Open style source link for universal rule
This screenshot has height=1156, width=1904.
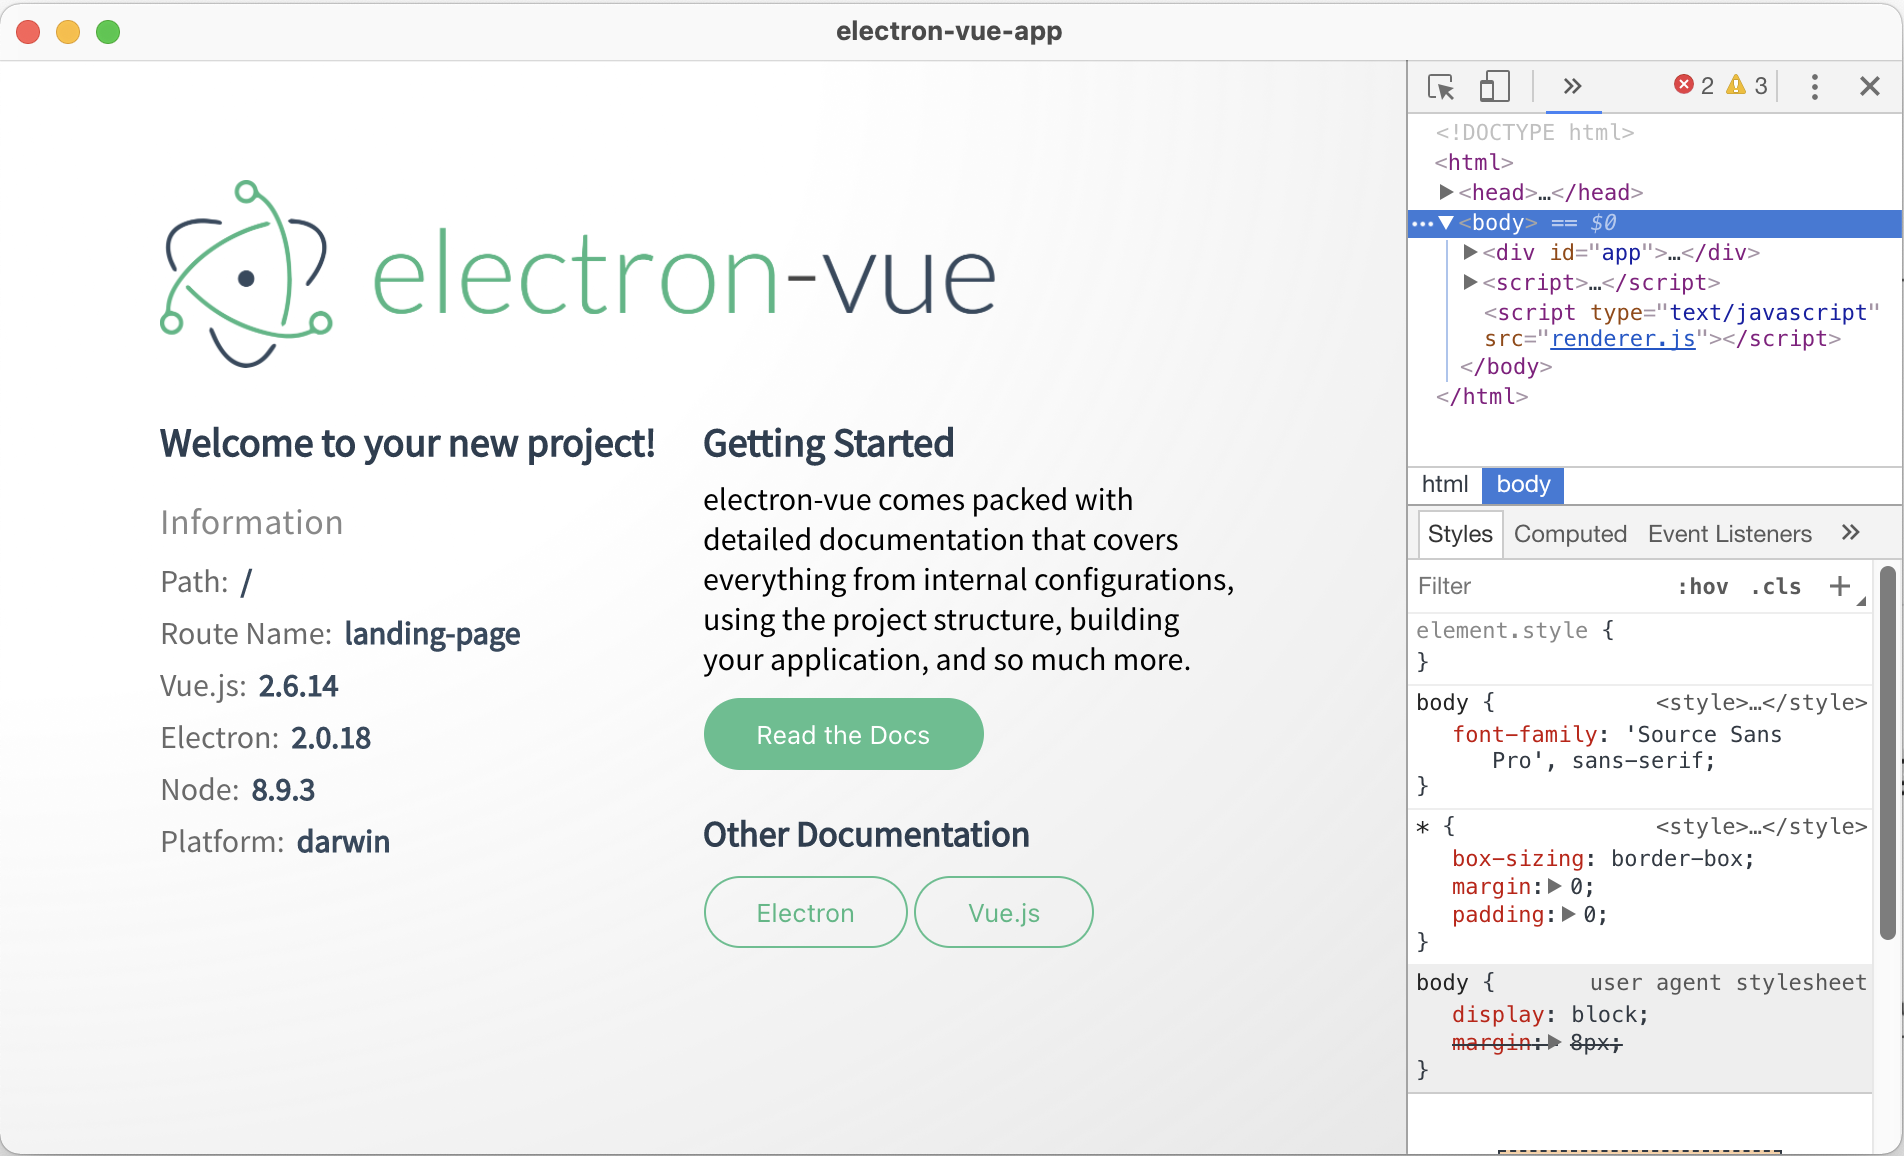point(1761,827)
